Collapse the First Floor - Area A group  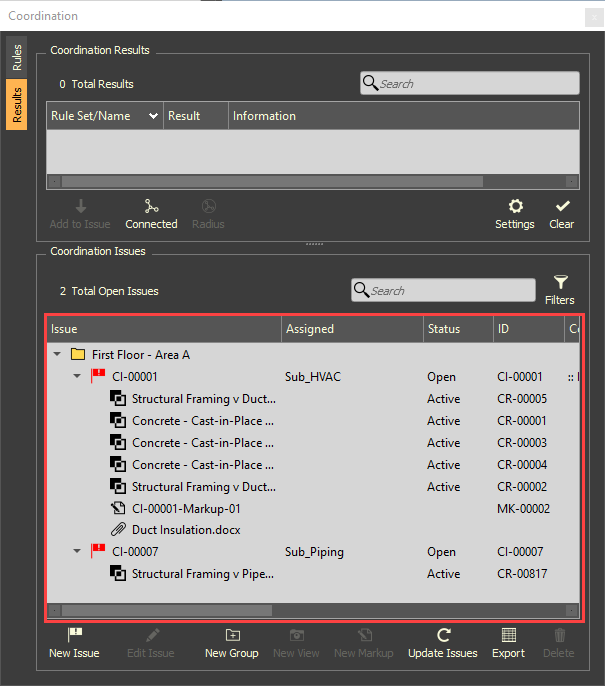57,355
